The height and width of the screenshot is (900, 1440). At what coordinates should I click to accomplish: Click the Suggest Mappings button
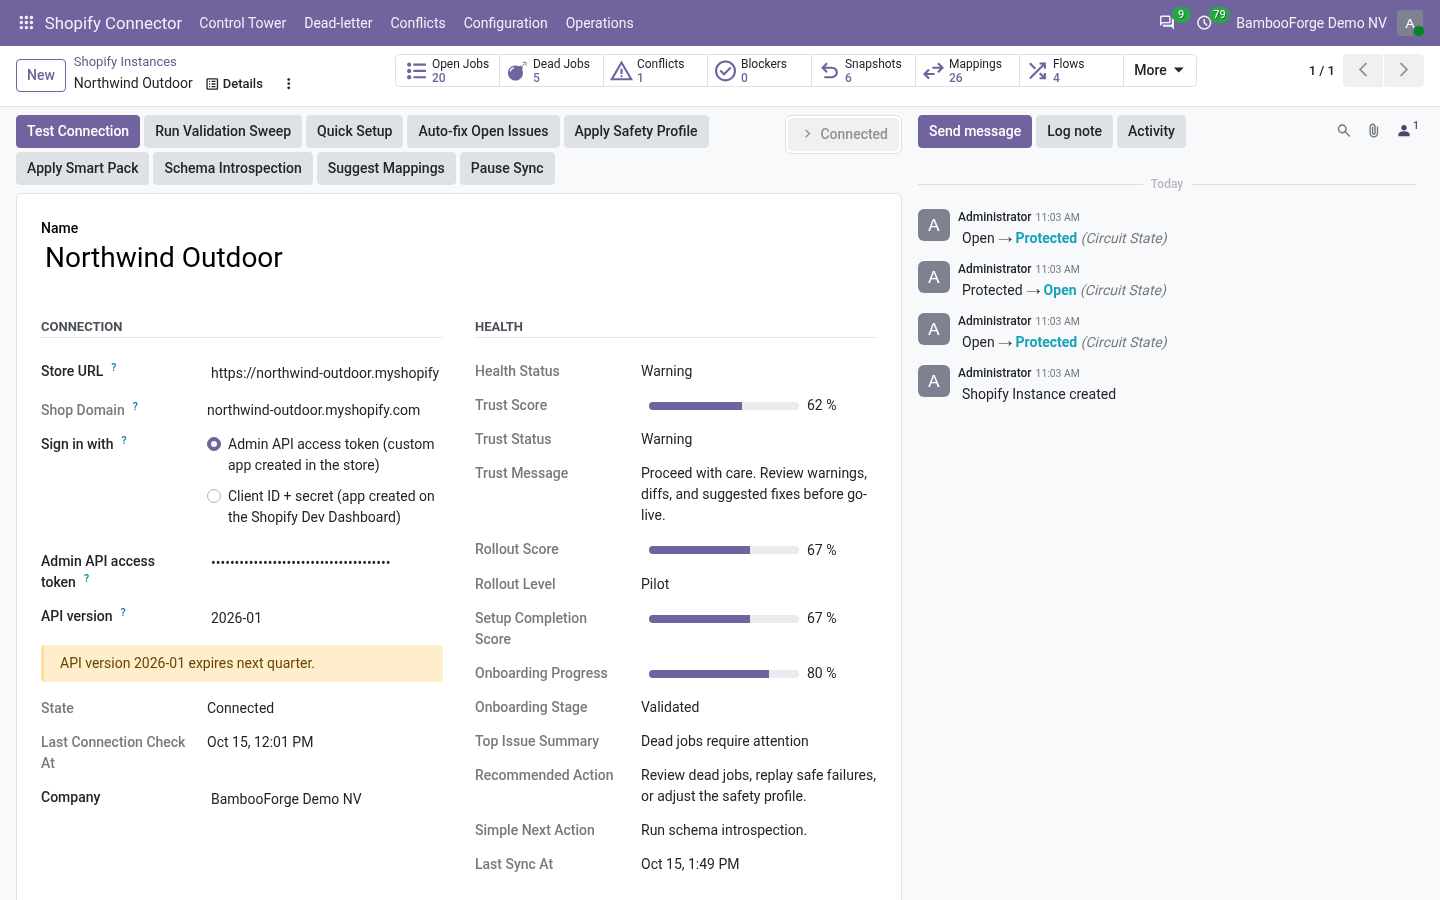[386, 168]
